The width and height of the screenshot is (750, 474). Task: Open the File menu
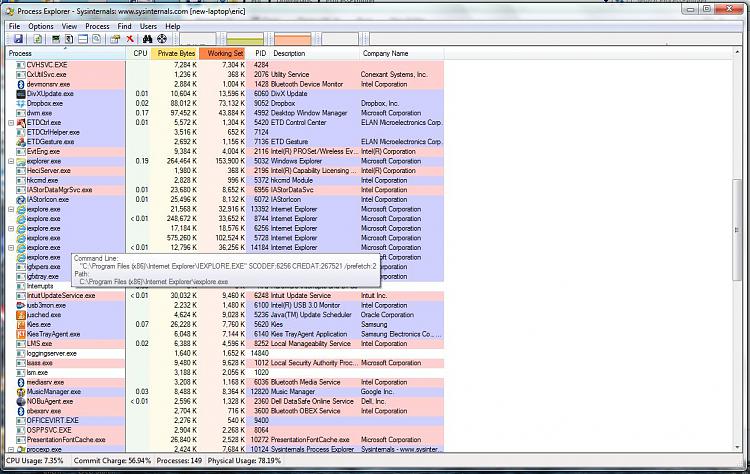pos(14,26)
